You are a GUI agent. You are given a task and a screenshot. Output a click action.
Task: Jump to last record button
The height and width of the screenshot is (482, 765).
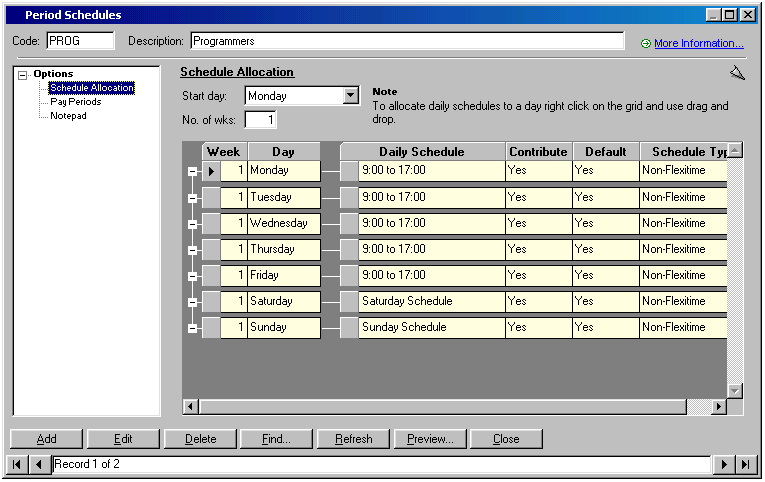tap(745, 464)
